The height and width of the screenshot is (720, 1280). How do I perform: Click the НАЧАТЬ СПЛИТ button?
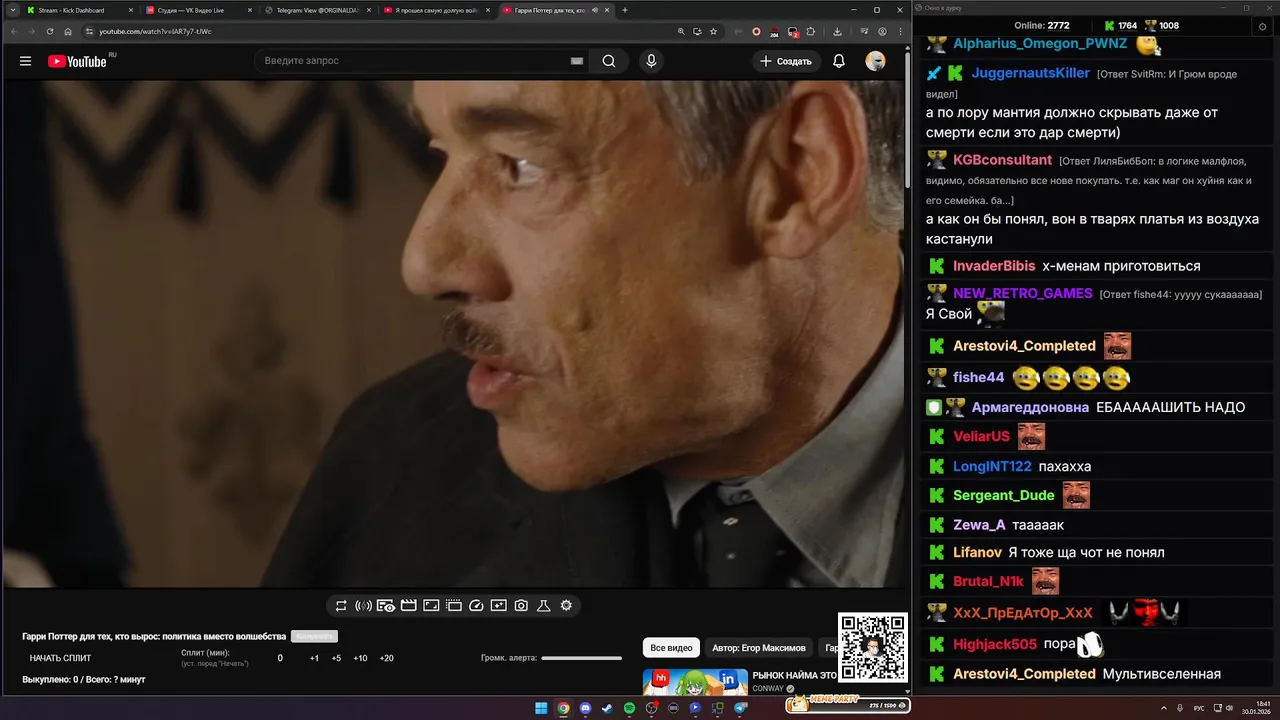tap(60, 658)
